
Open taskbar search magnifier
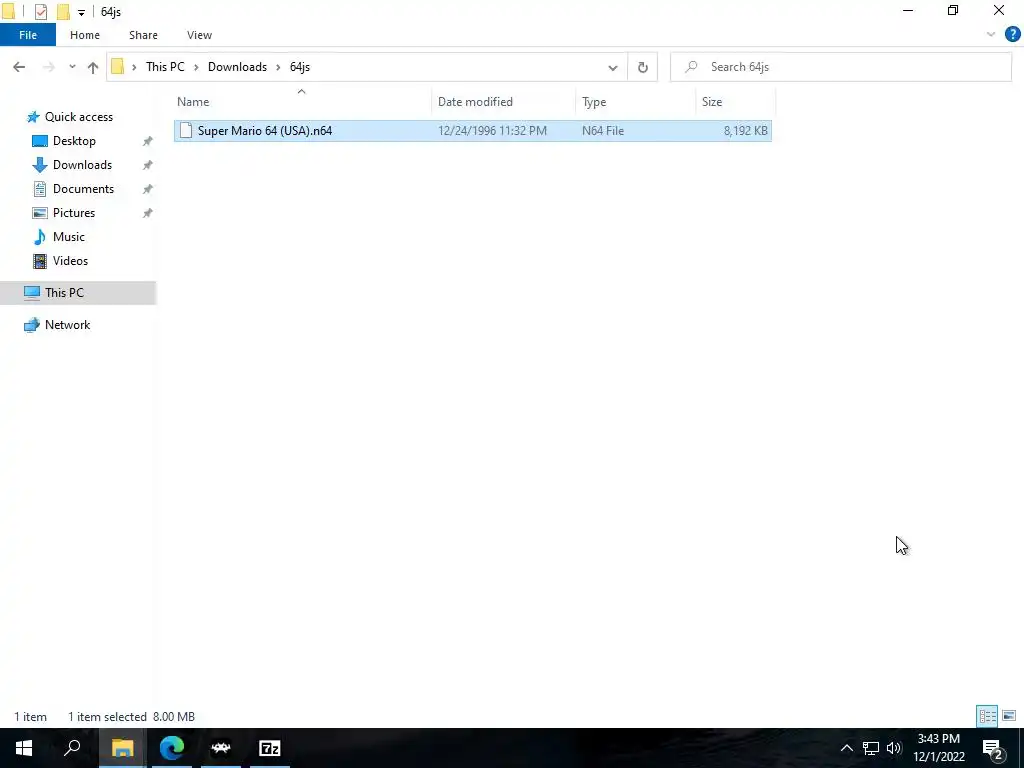click(72, 748)
